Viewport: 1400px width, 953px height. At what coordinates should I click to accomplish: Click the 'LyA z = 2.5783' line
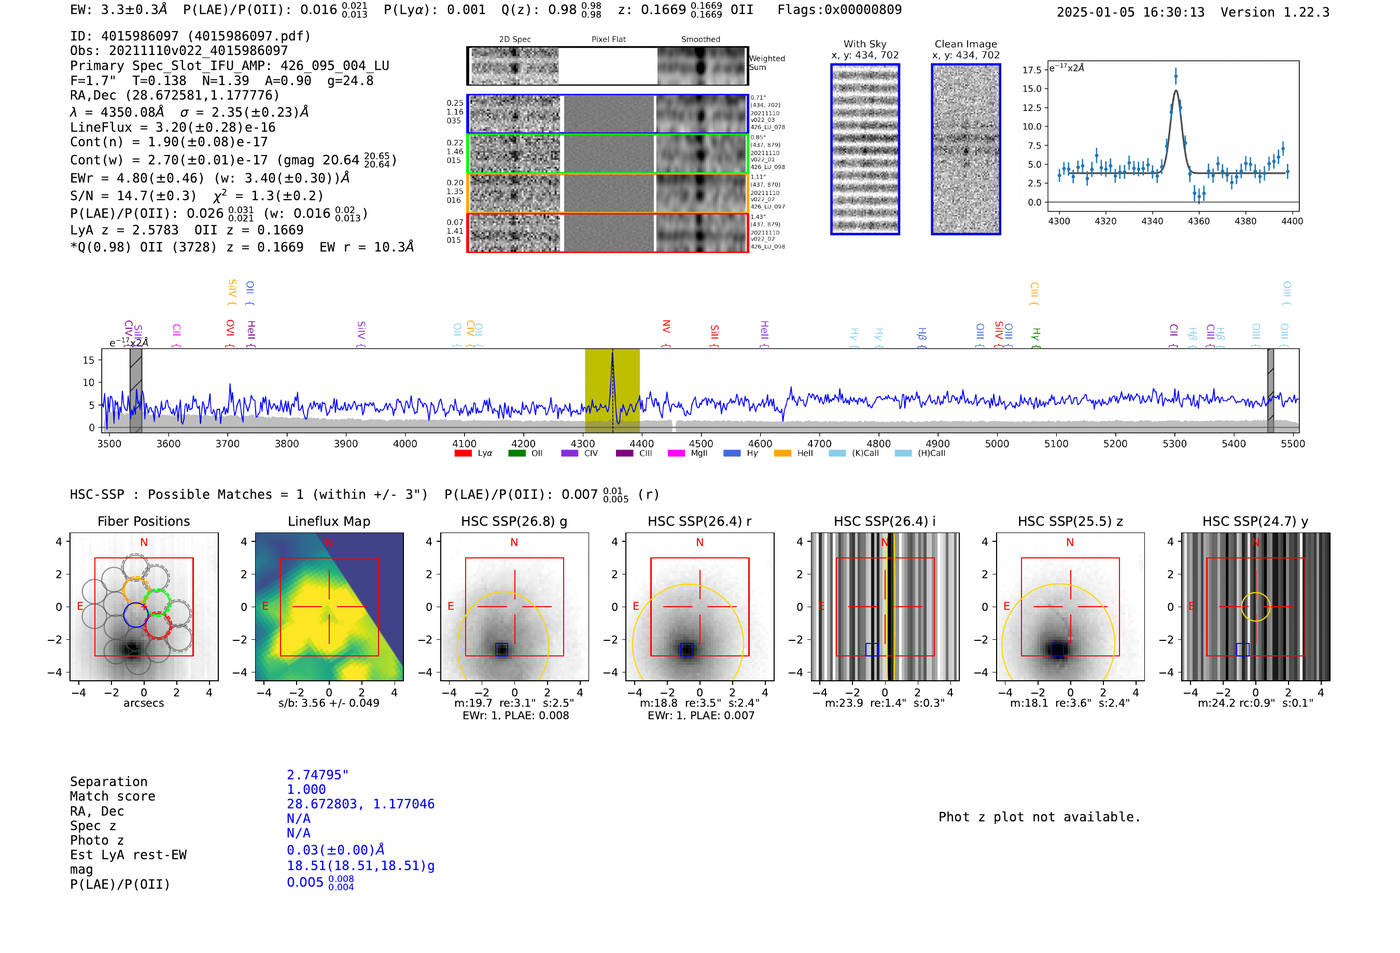coord(187,230)
